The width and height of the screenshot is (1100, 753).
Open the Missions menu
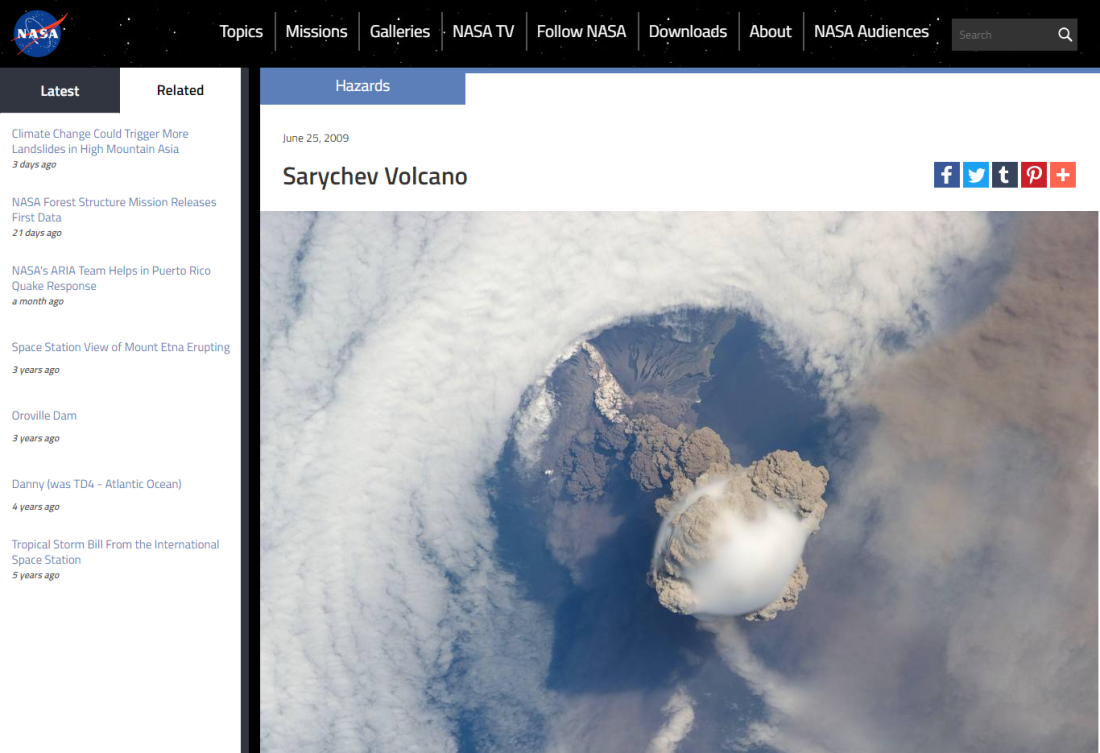pyautogui.click(x=316, y=32)
